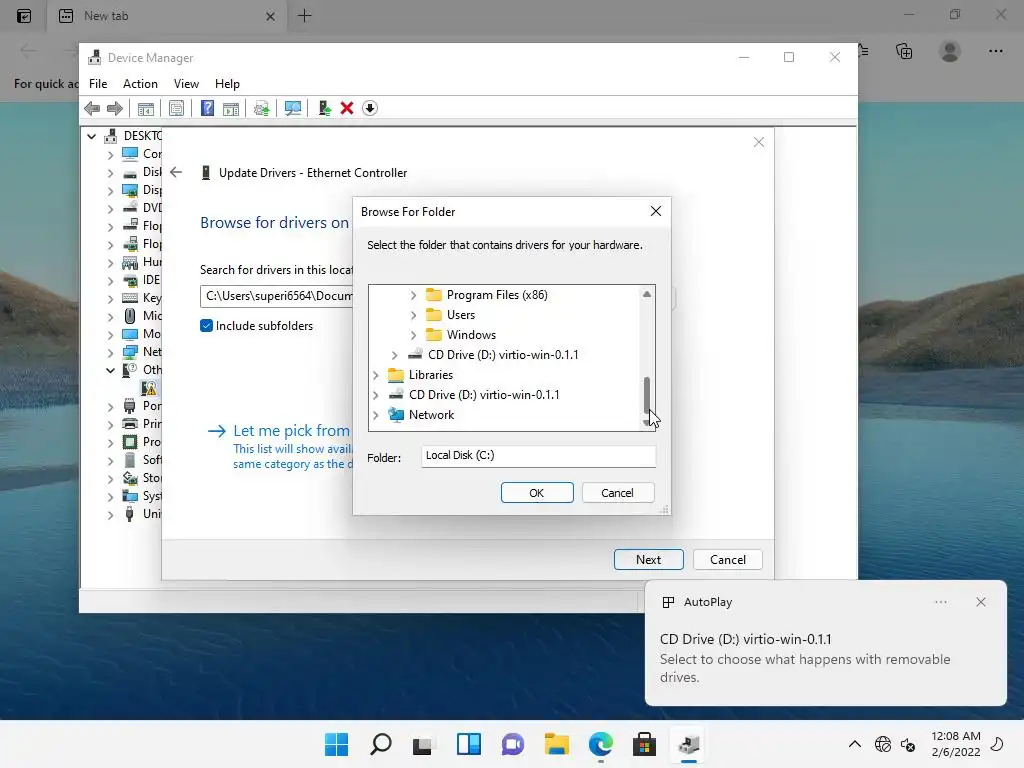The image size is (1024, 768).
Task: Click Let me pick from list link
Action: pyautogui.click(x=291, y=430)
